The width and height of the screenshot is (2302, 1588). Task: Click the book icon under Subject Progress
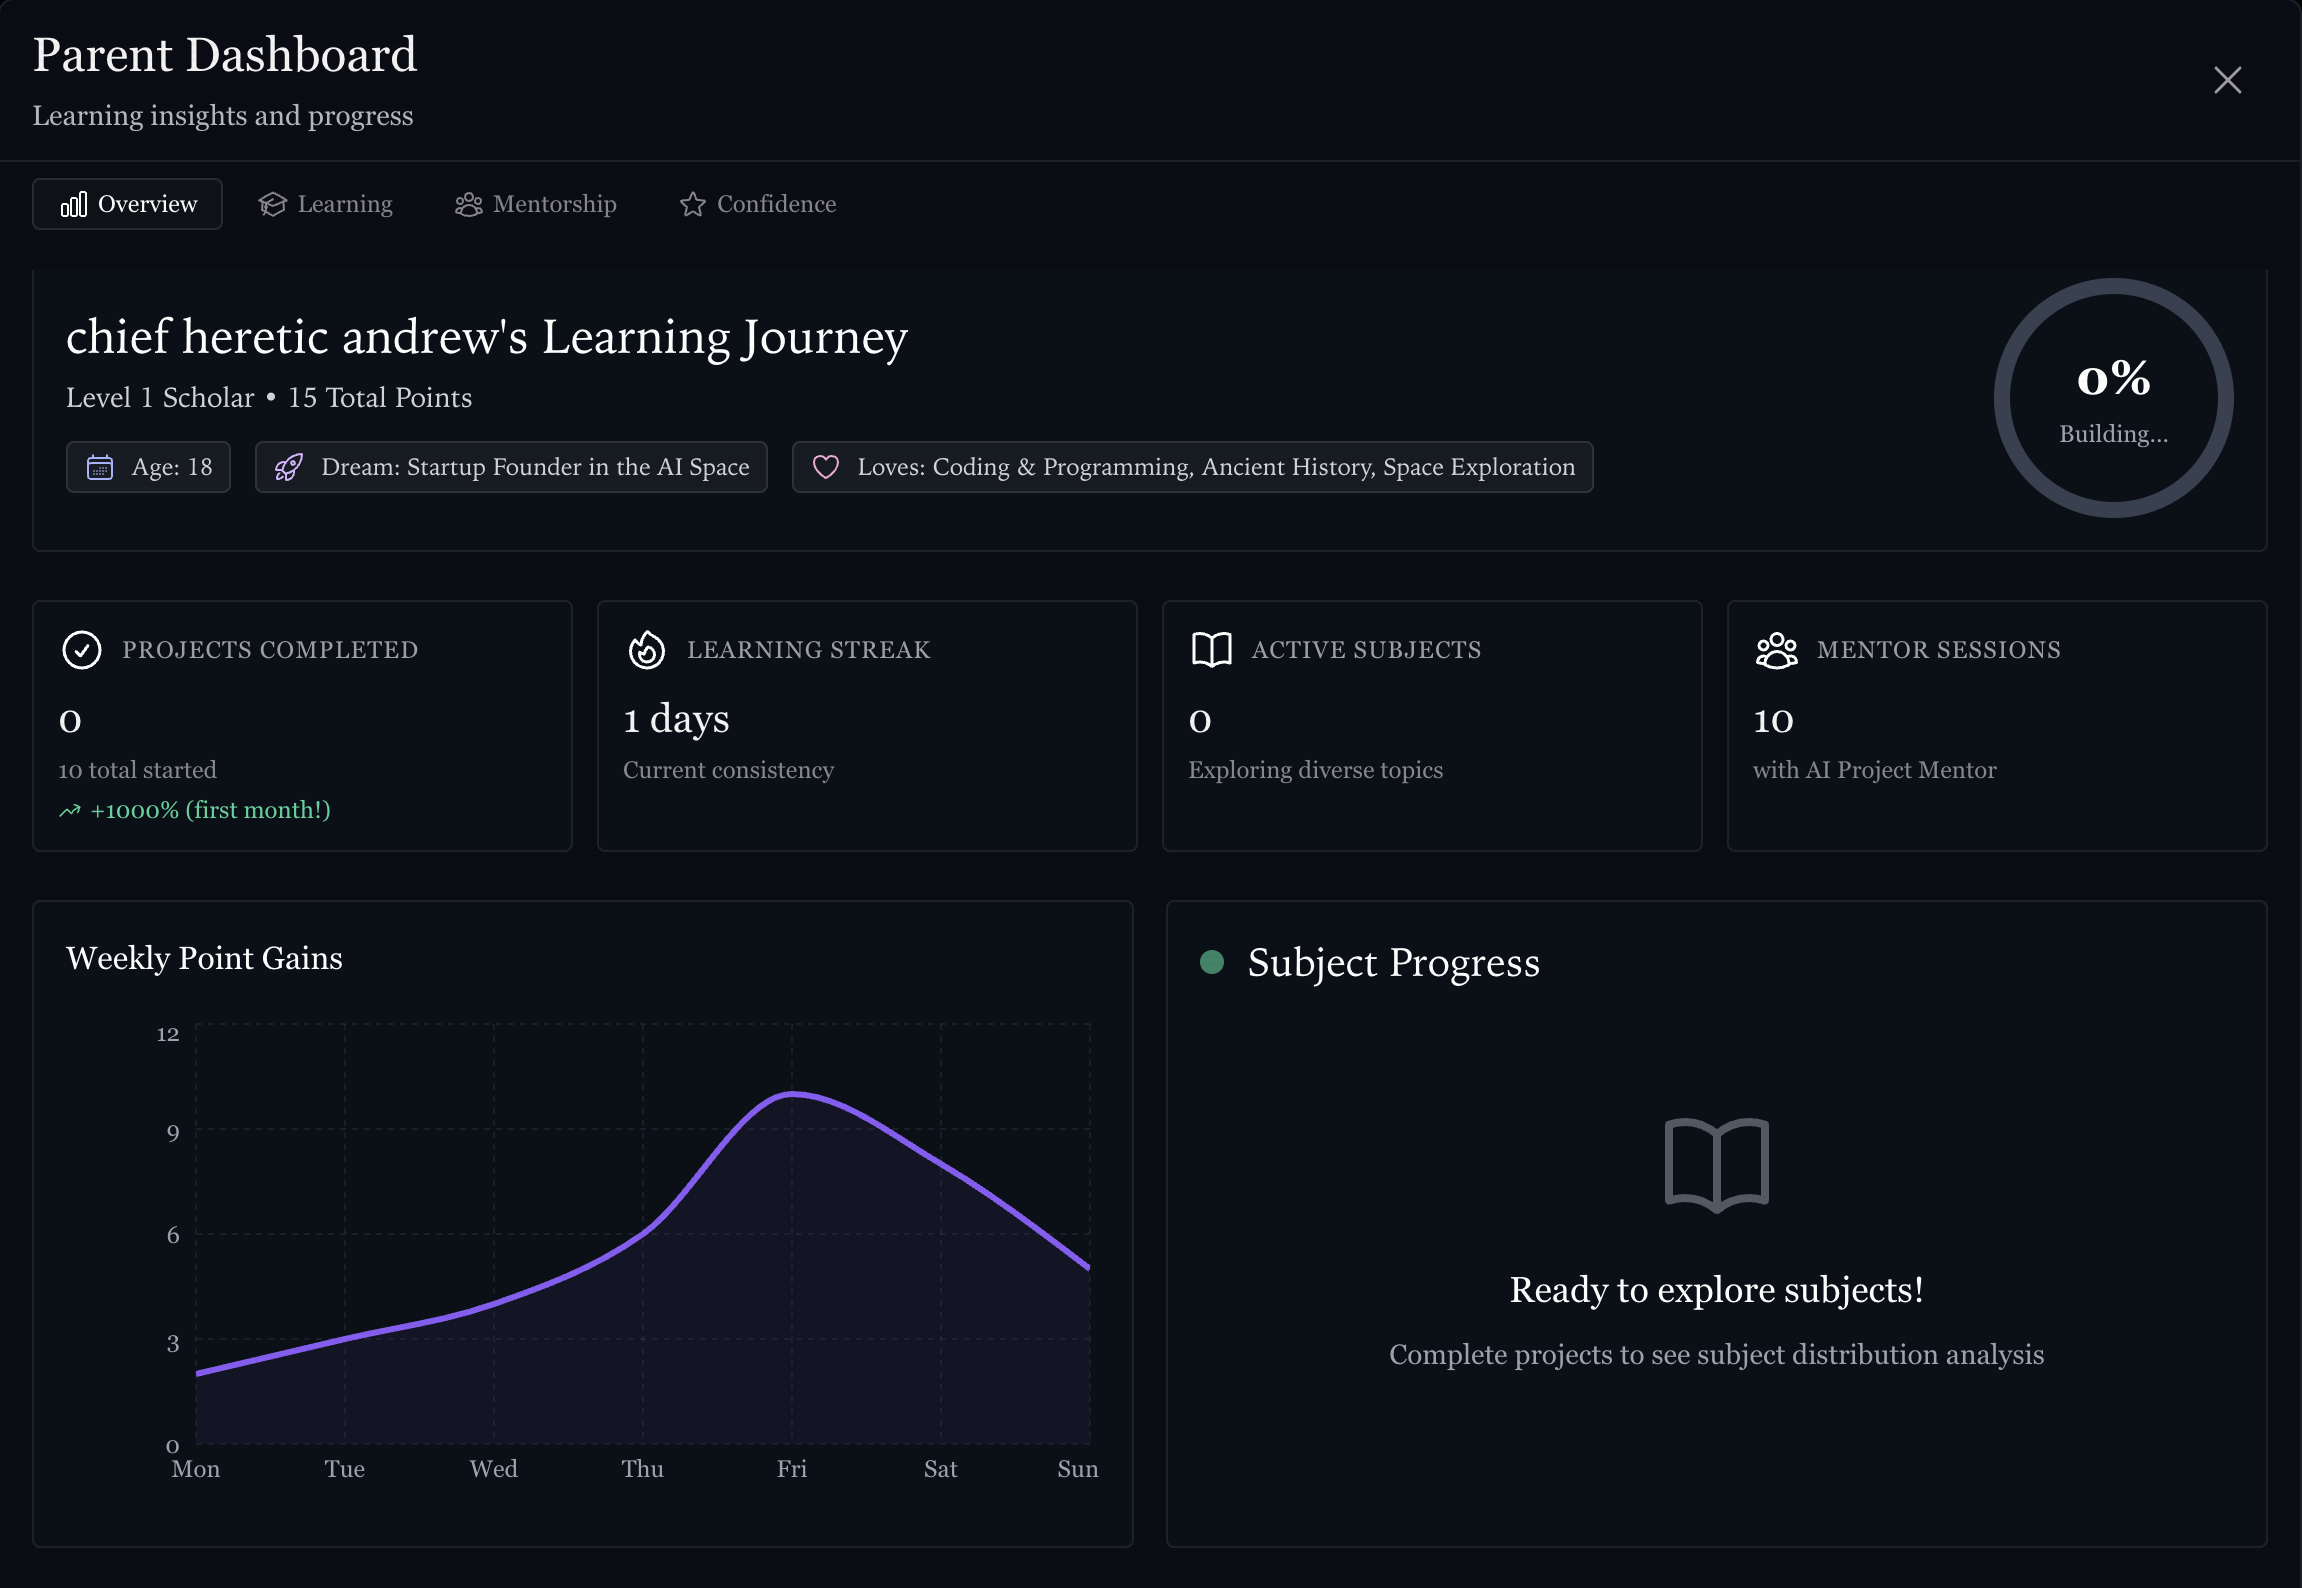click(x=1715, y=1163)
